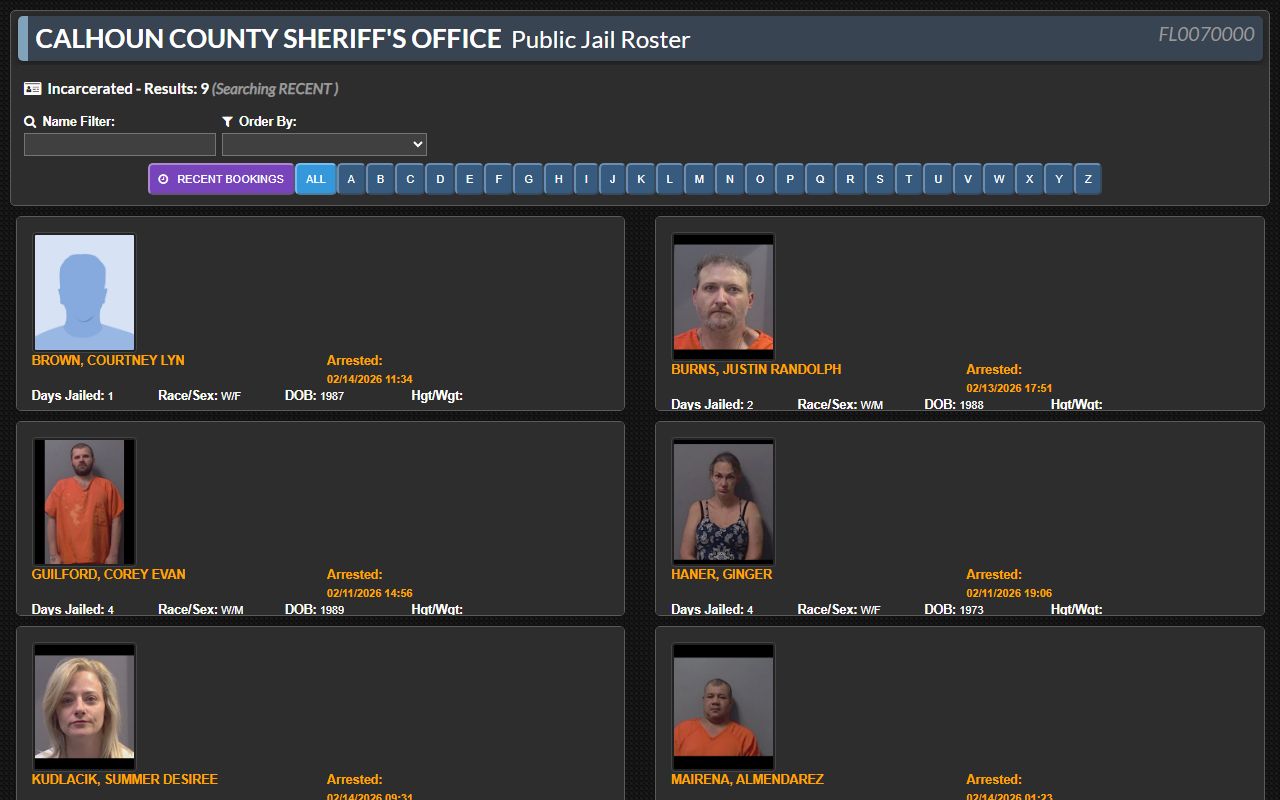This screenshot has width=1280, height=800.
Task: Filter roster by letter O
Action: pos(760,179)
